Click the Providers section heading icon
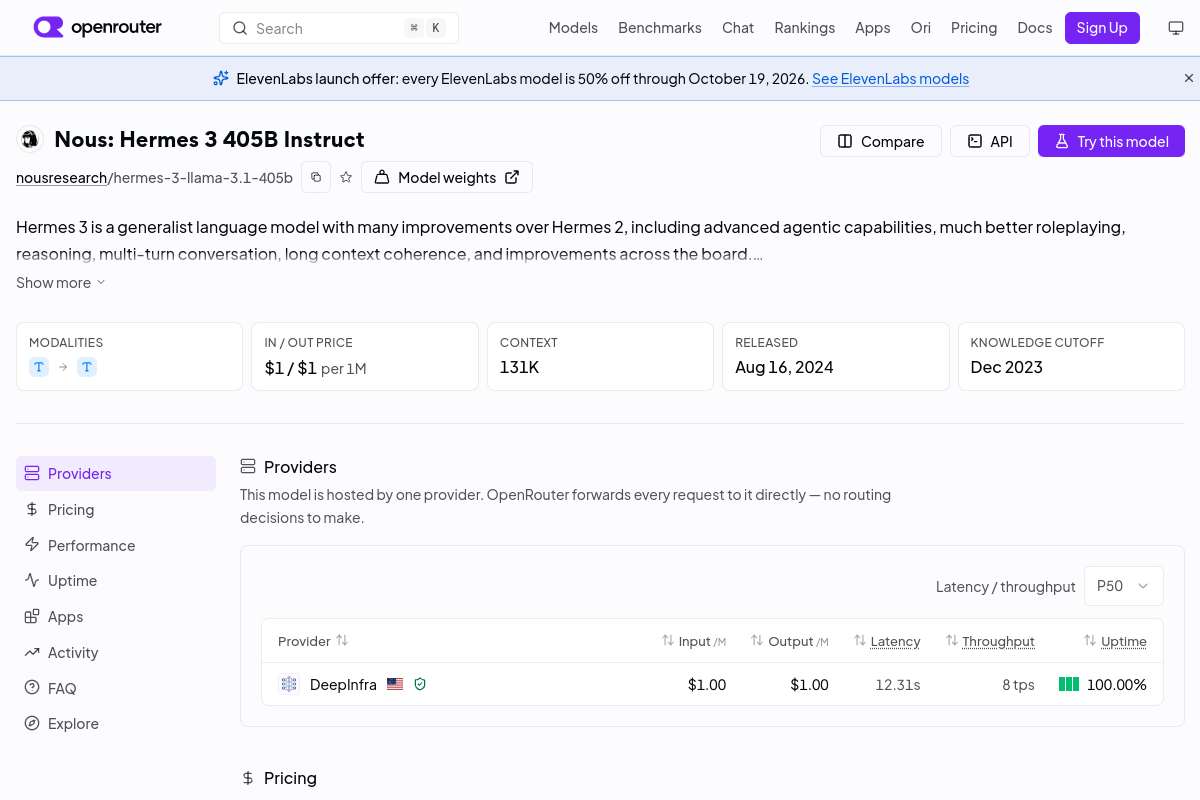The image size is (1200, 800). pos(248,466)
